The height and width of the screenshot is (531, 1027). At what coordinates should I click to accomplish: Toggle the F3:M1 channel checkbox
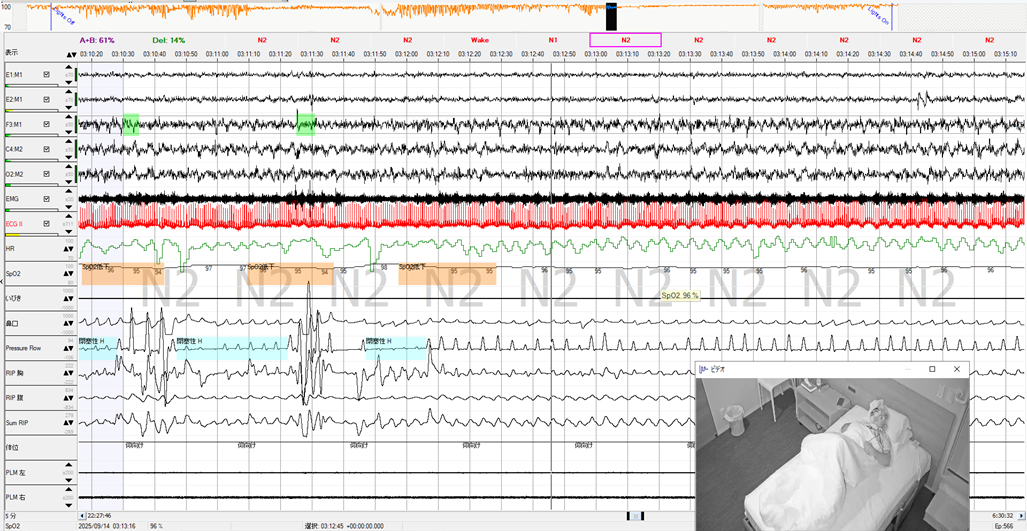46,125
